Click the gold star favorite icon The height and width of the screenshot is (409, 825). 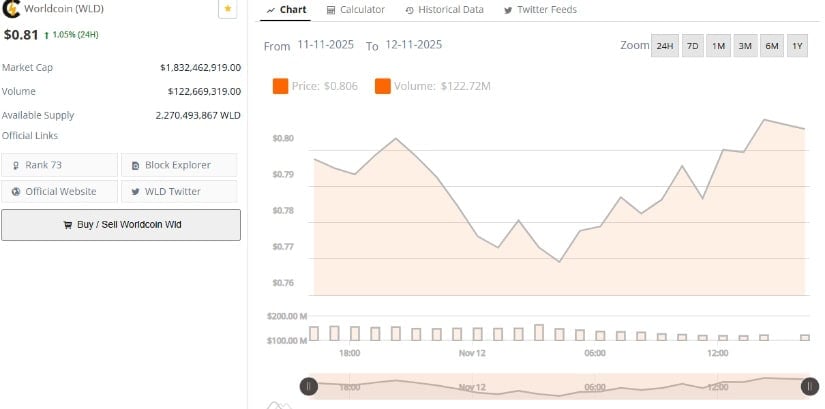(x=227, y=9)
